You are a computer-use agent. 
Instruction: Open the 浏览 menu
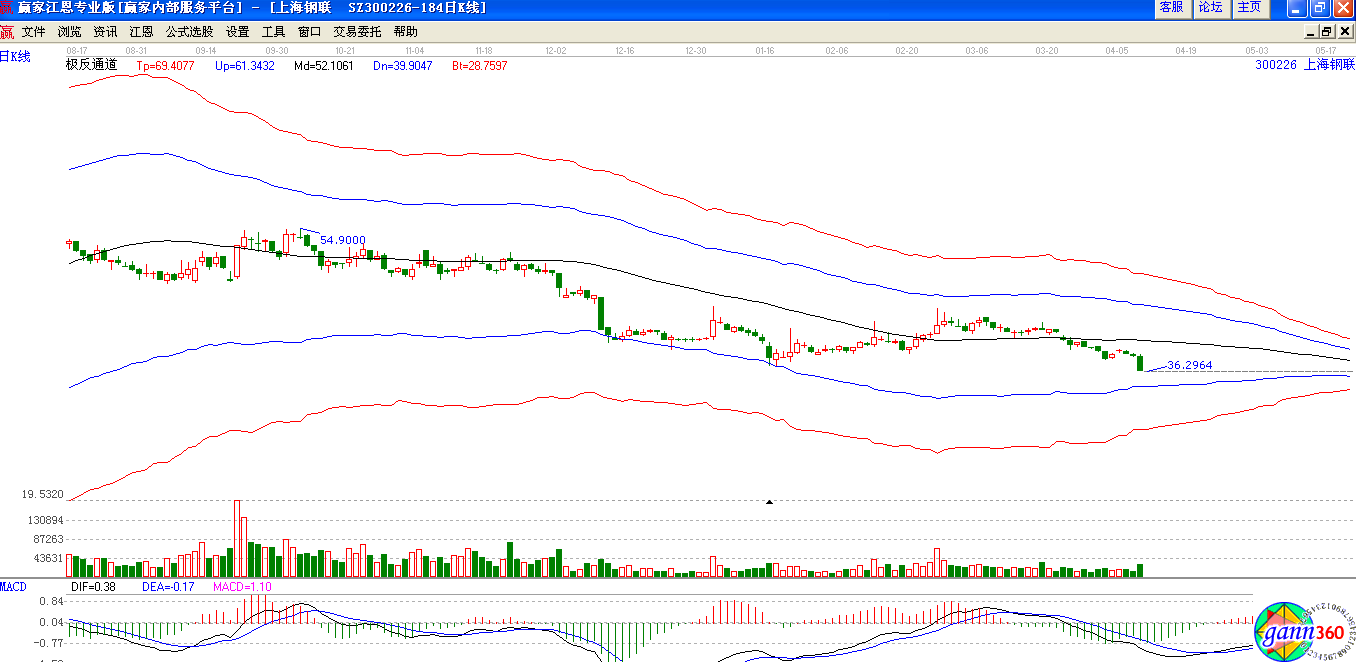click(x=70, y=32)
